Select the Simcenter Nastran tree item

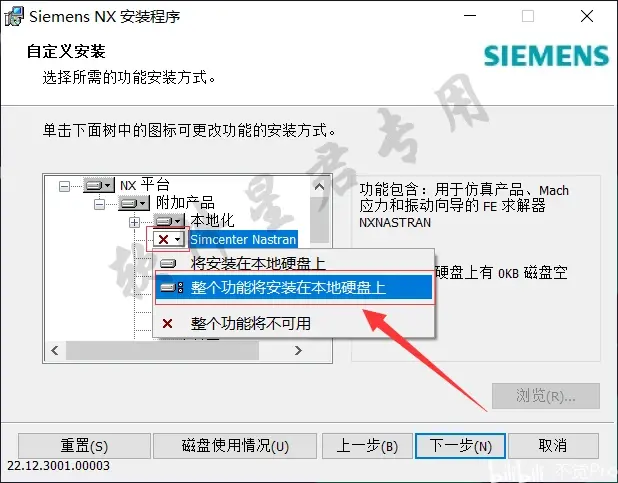tap(243, 239)
